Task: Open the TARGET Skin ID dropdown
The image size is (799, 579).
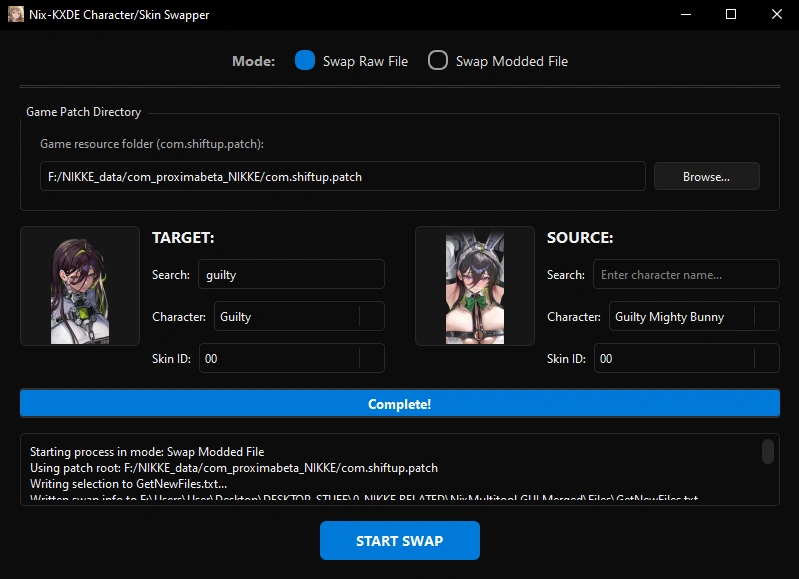Action: click(x=291, y=358)
